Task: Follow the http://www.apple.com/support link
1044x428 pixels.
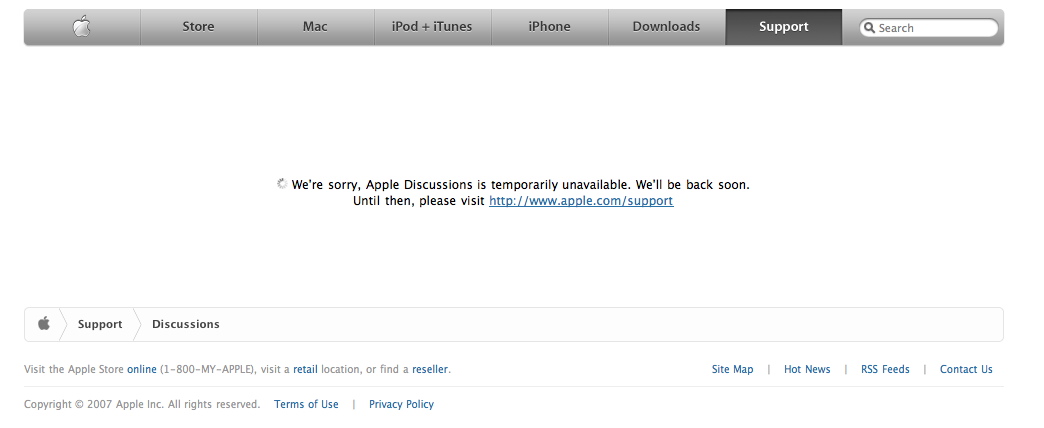Action: coord(581,201)
